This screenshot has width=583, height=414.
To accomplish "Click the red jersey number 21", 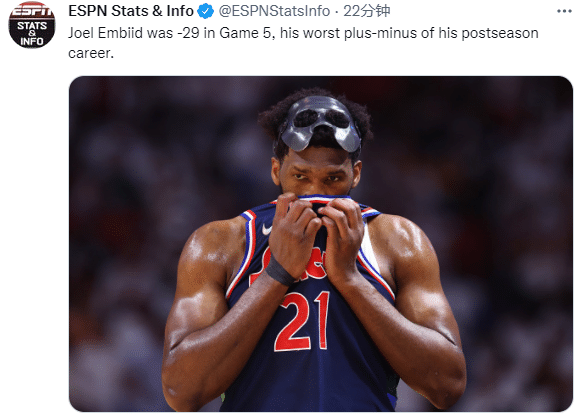I will [x=302, y=322].
